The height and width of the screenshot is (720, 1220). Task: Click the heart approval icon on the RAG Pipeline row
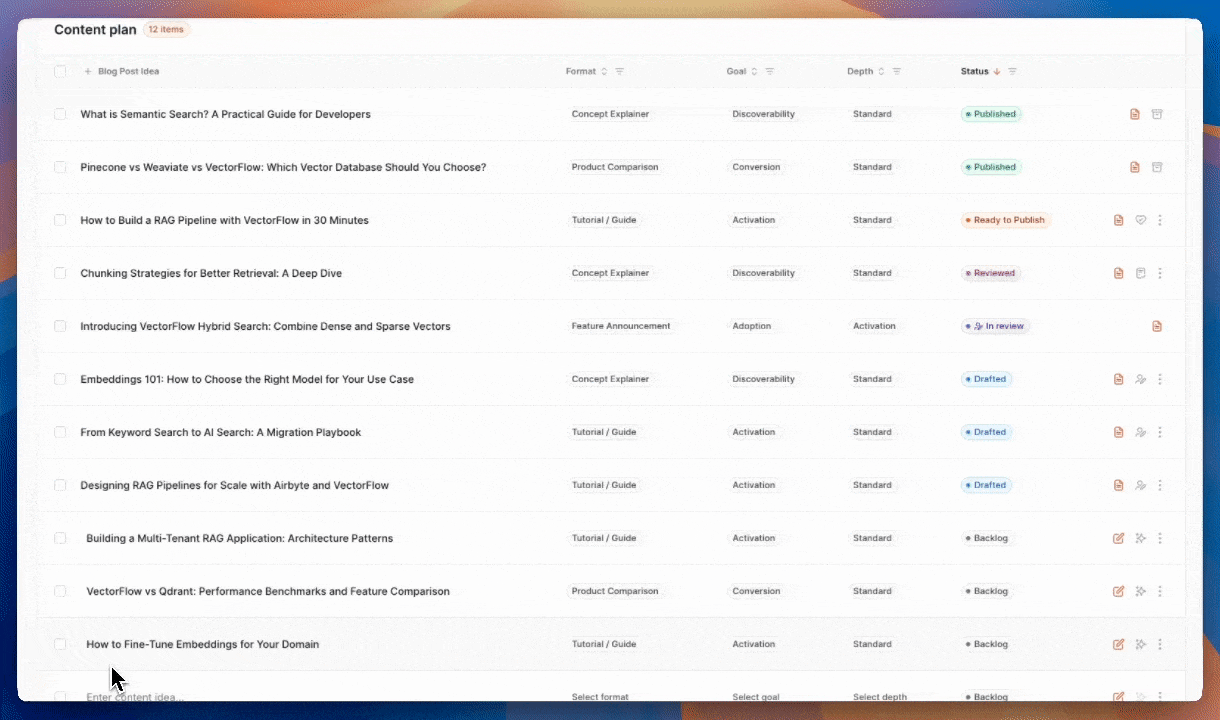tap(1140, 220)
